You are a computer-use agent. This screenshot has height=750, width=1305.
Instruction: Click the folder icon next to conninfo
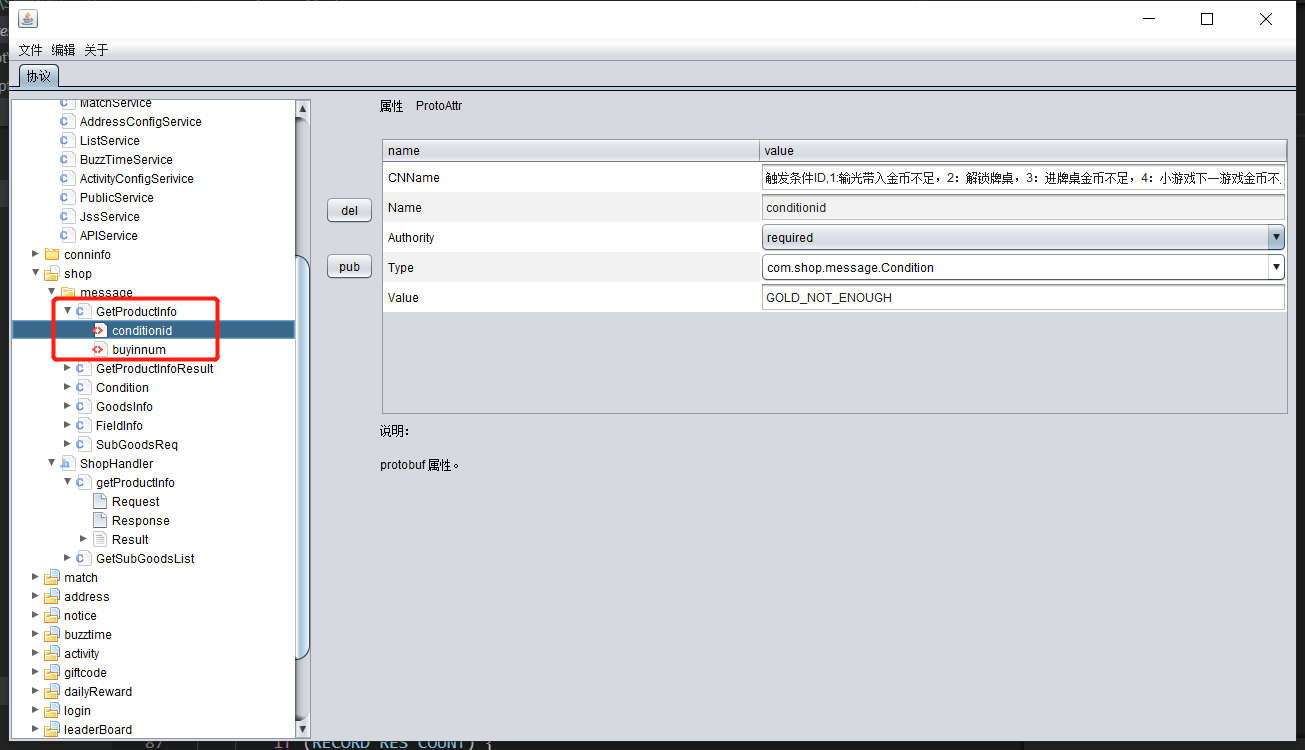click(x=52, y=255)
